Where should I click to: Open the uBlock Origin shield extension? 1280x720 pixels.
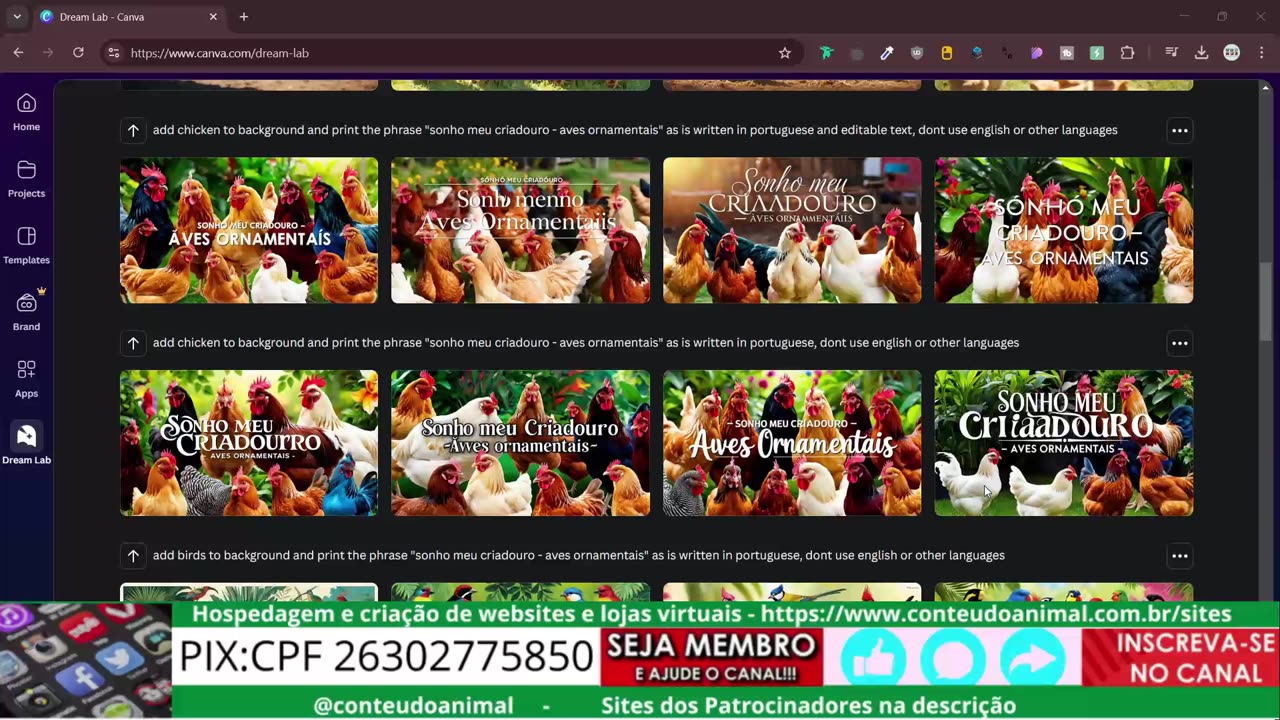coord(917,53)
